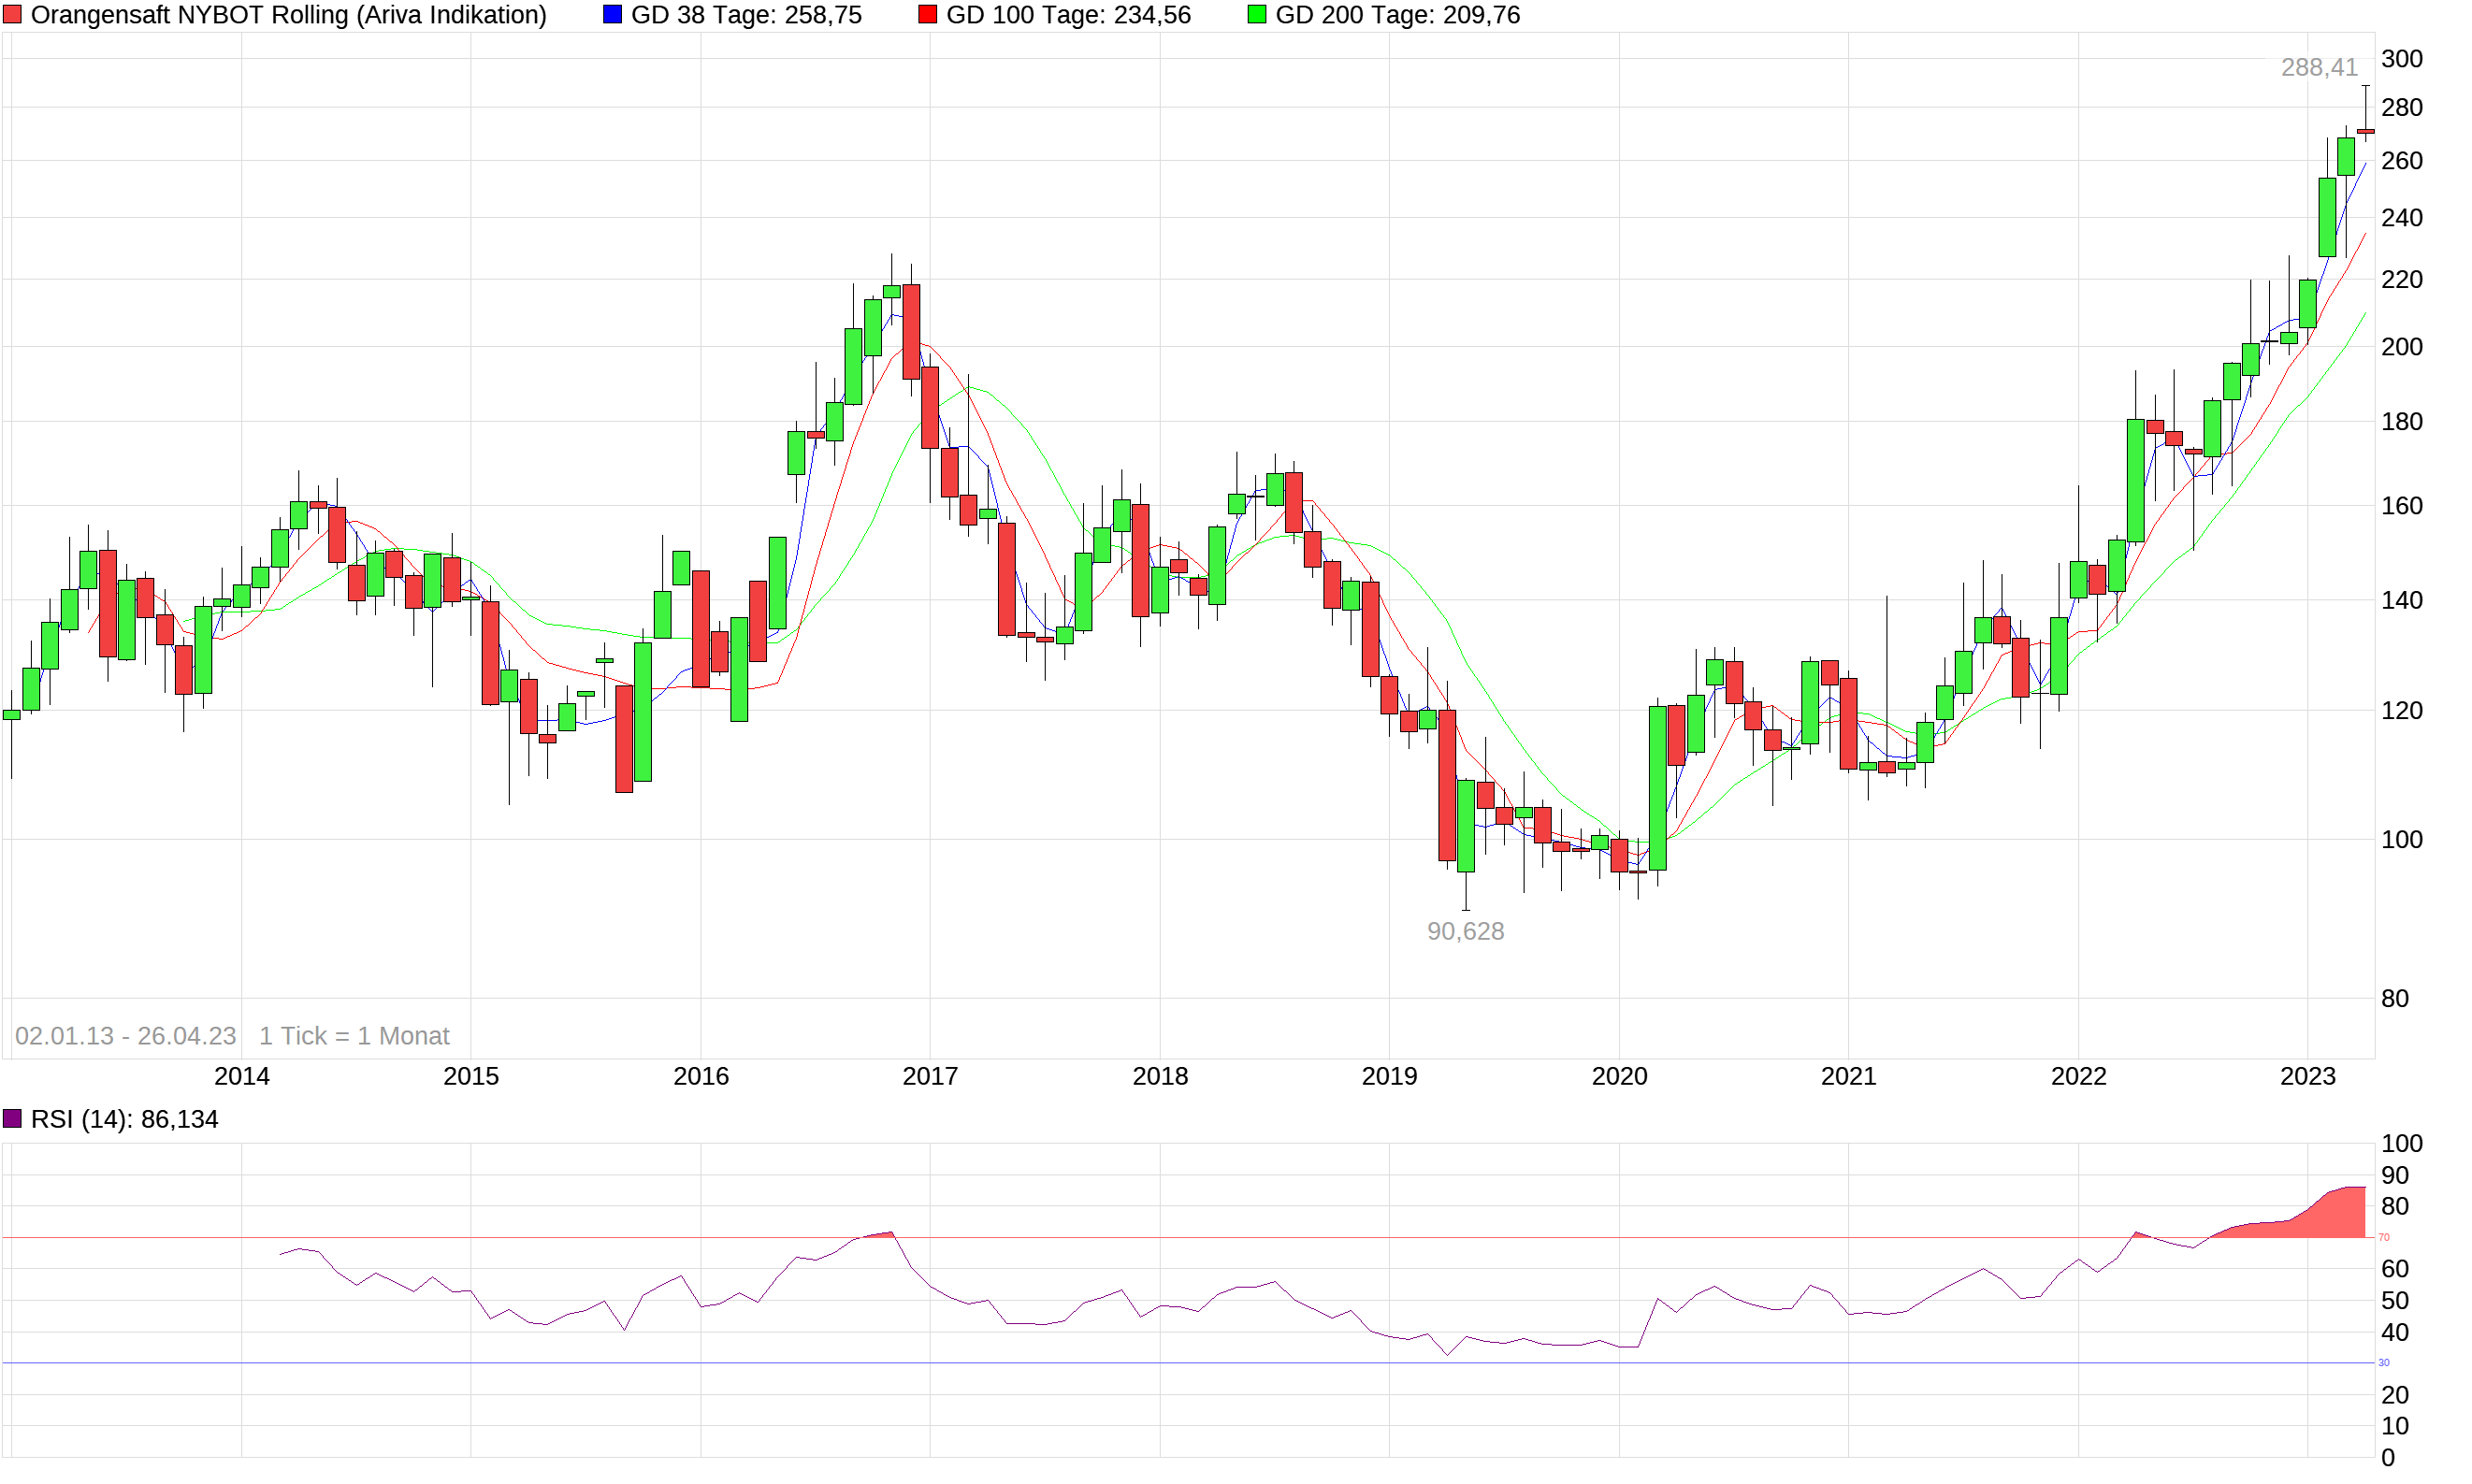Click the blue GD 38 Tage swatch
Viewport: 2472px width, 1484px height.
click(x=612, y=15)
